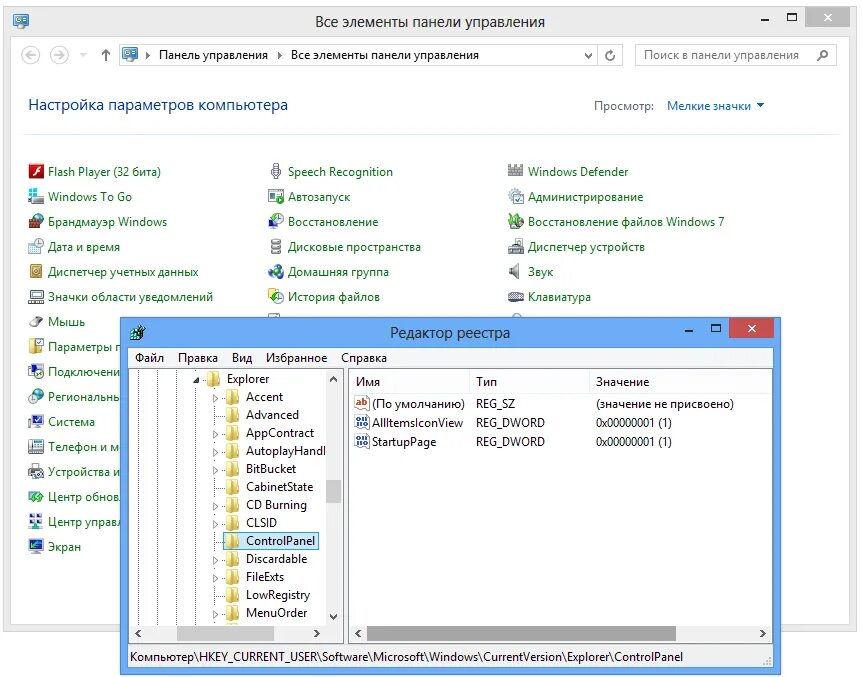This screenshot has width=862, height=677.
Task: Click the Forward navigation button
Action: [x=59, y=55]
